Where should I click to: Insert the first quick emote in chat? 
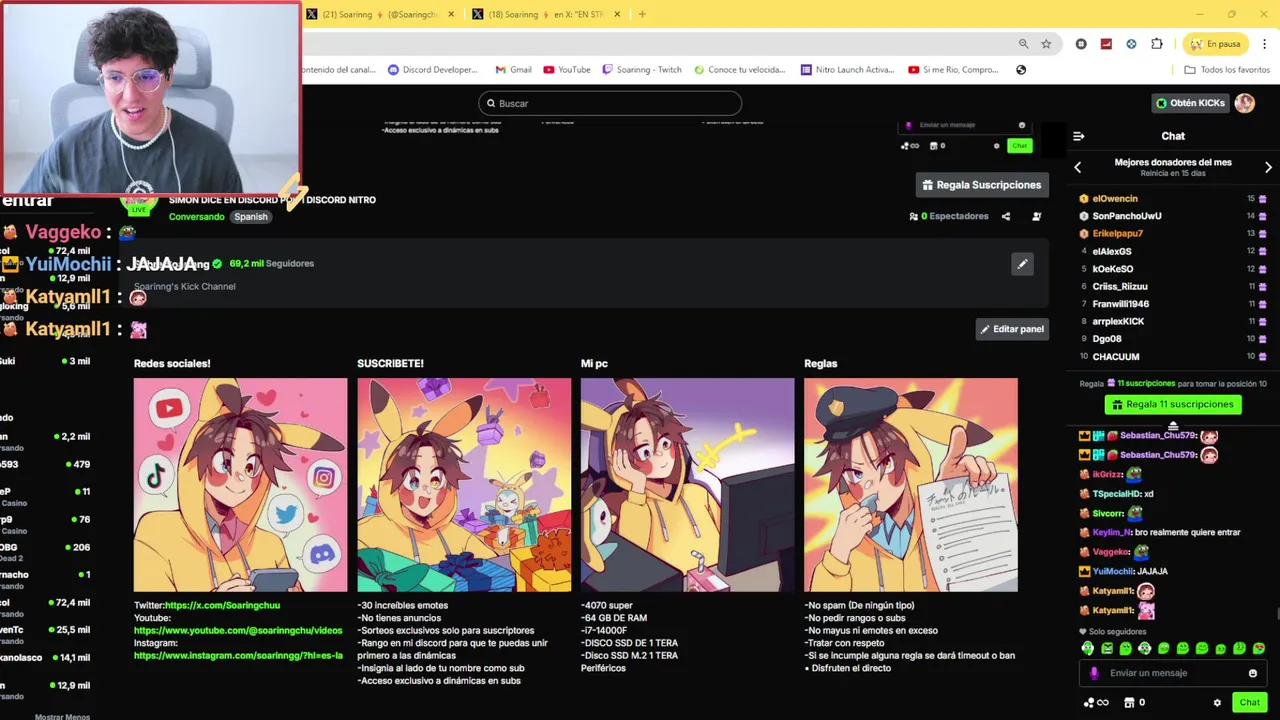pyautogui.click(x=1087, y=649)
